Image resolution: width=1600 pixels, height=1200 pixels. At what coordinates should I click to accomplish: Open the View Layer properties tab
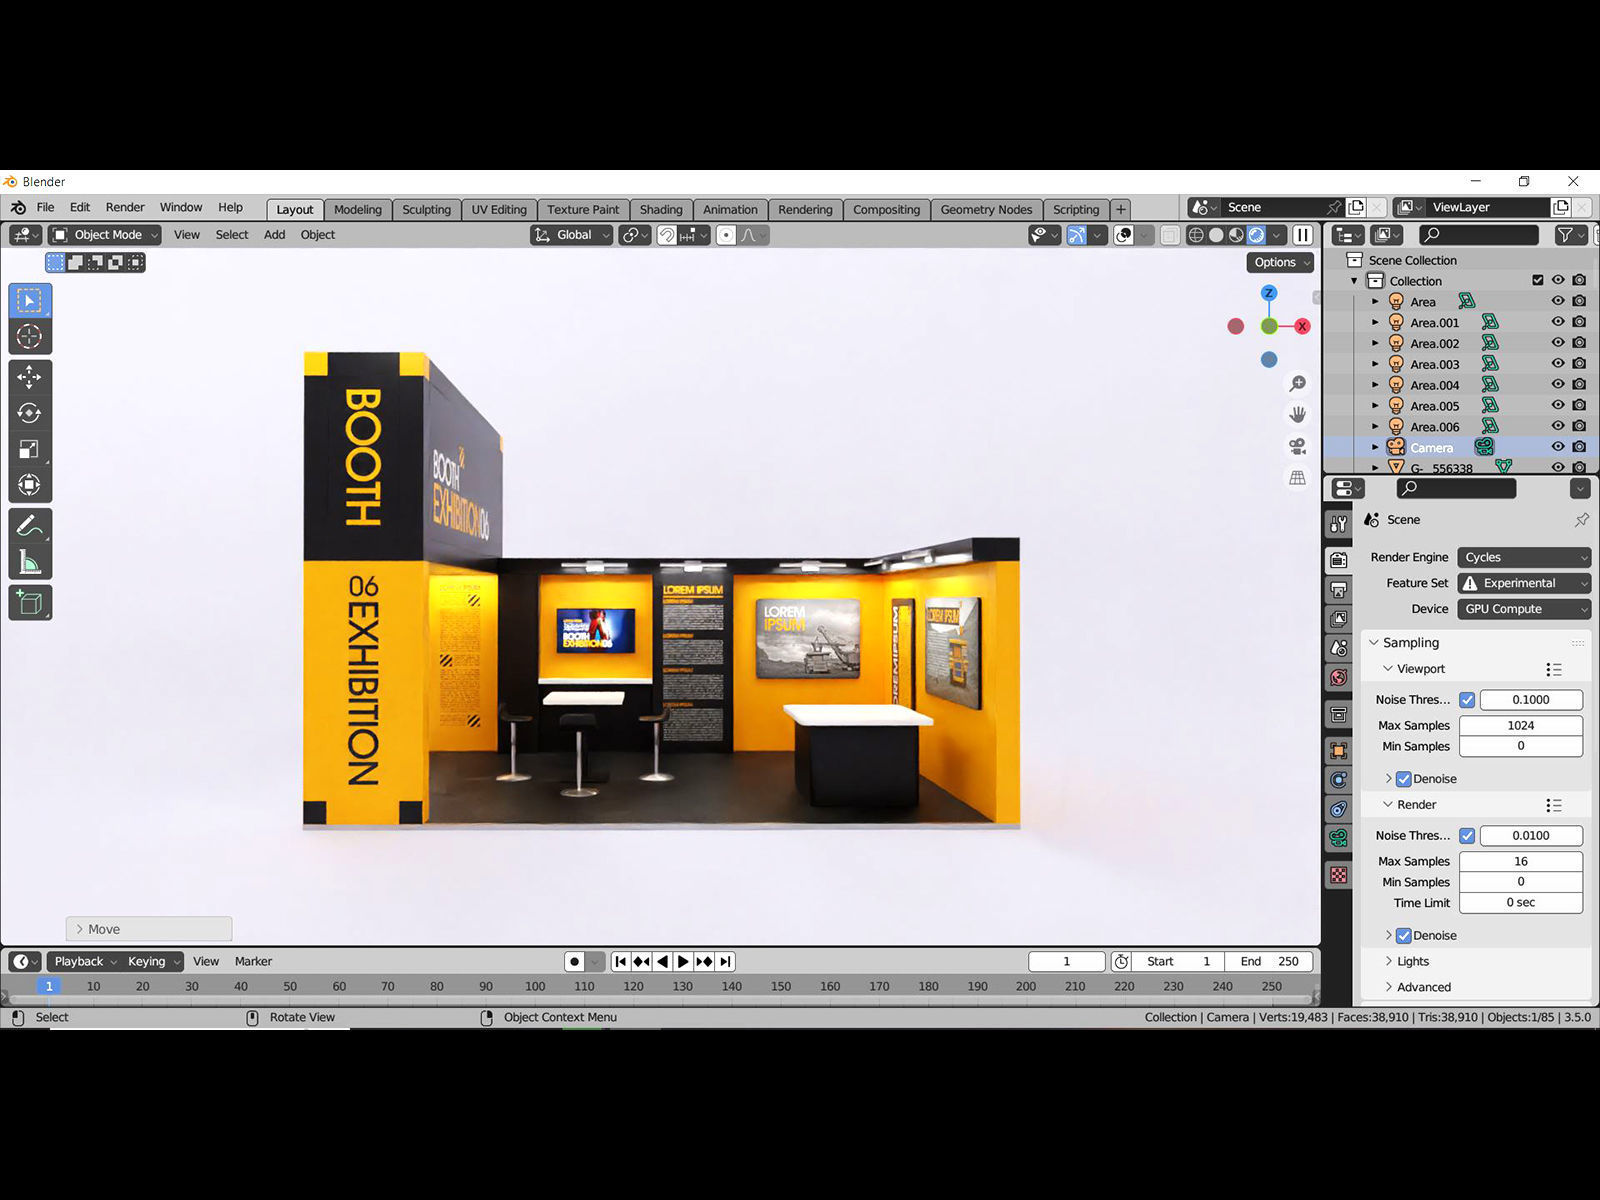point(1339,619)
